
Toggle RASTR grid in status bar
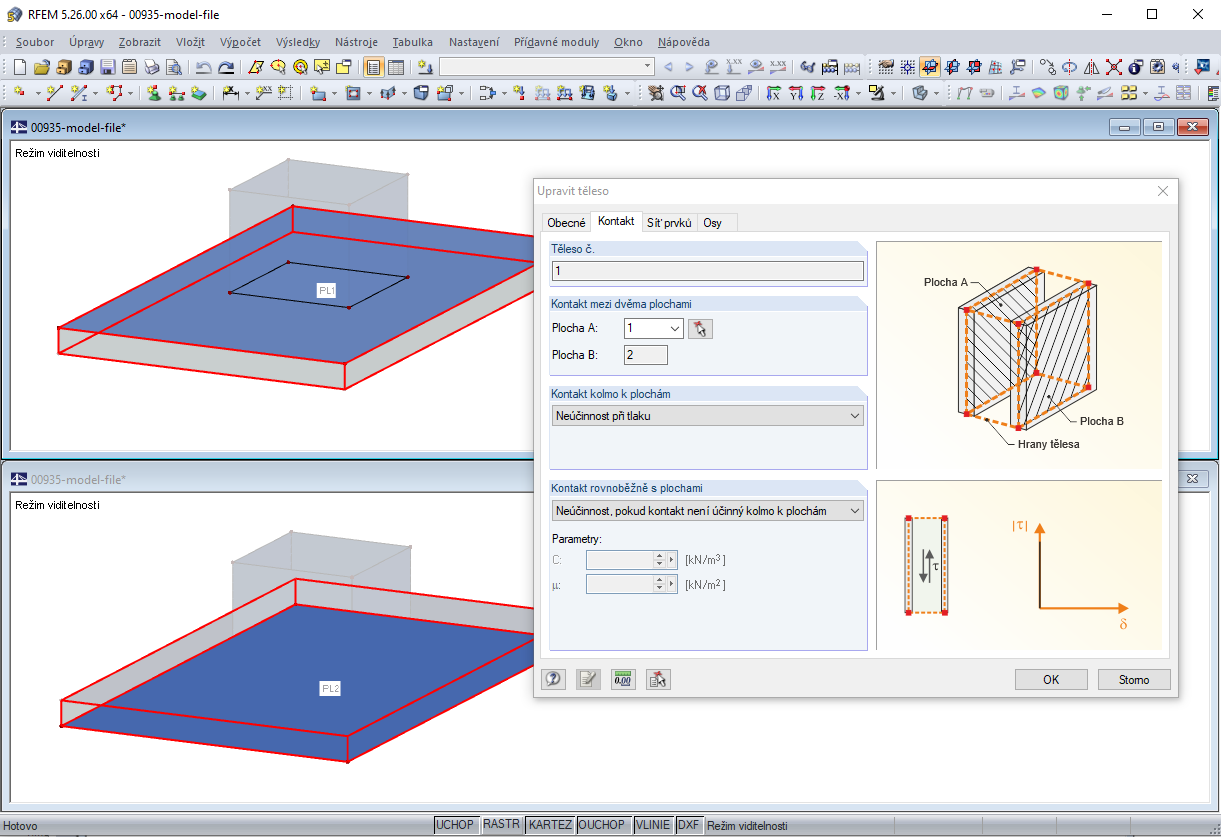click(x=501, y=826)
